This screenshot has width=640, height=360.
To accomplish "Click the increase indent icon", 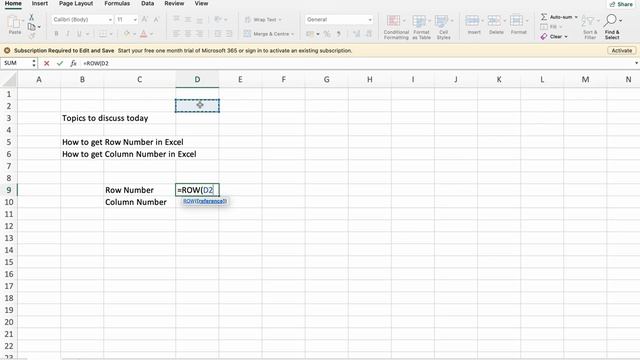I will click(229, 34).
